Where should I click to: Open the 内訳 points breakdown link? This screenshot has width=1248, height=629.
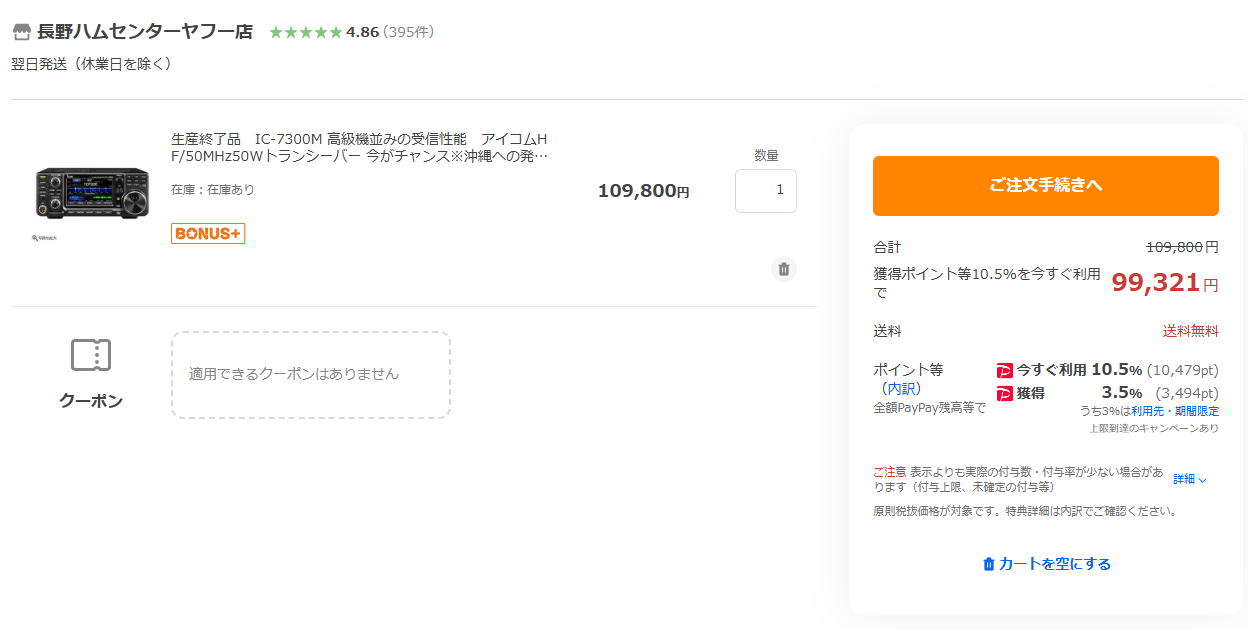[901, 389]
